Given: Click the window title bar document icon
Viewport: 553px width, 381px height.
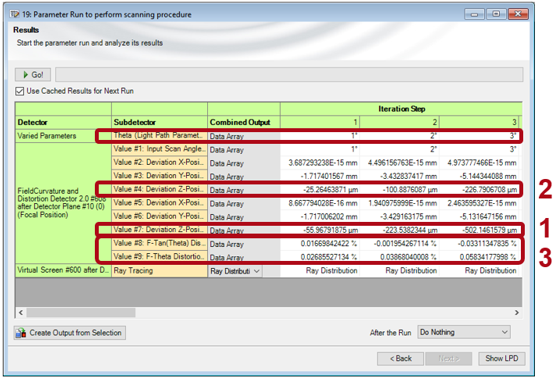Looking at the screenshot, I should (x=15, y=14).
